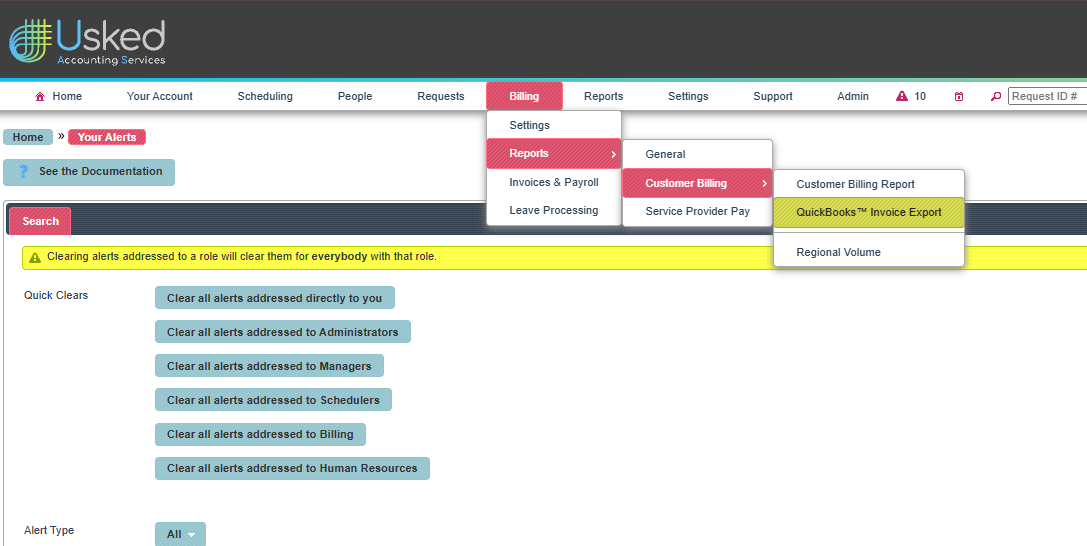Expand the Customer Billing submenu

(x=697, y=183)
